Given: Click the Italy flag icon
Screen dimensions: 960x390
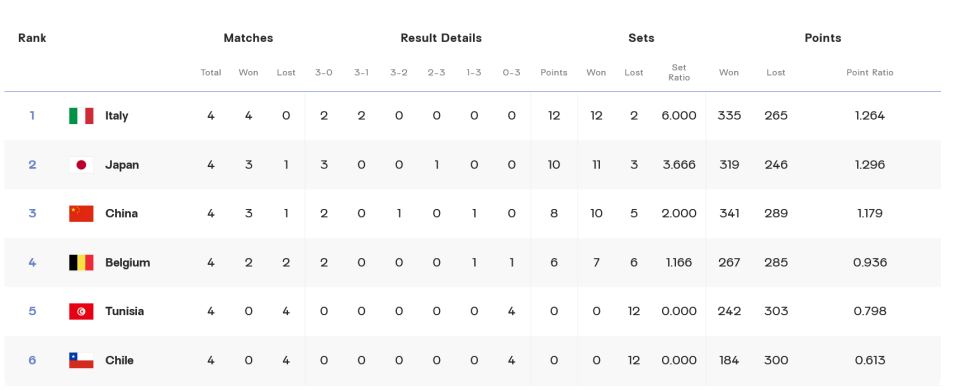Looking at the screenshot, I should click(x=81, y=116).
